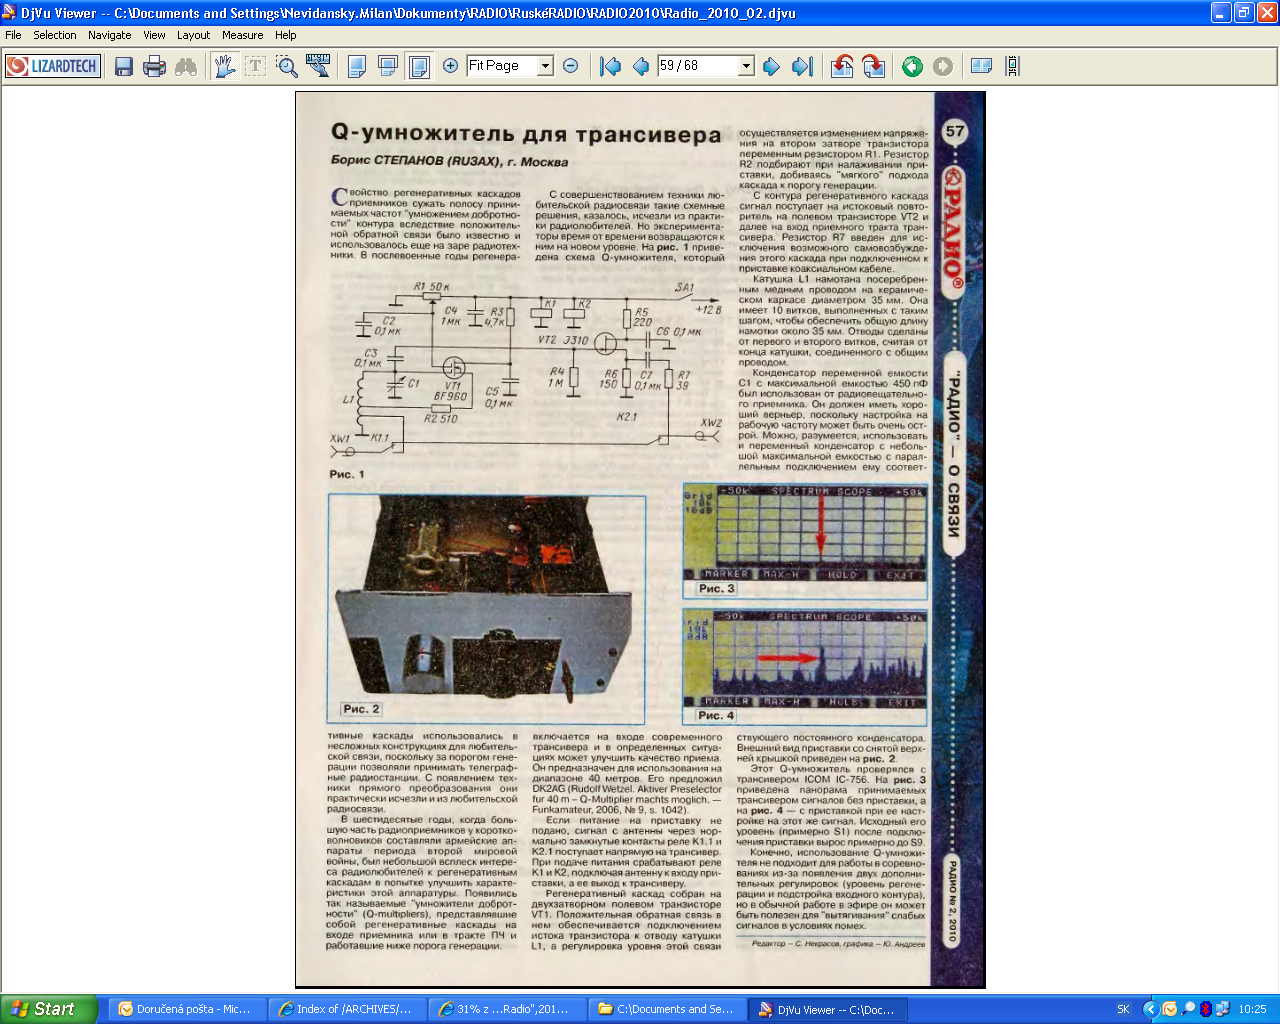Switch to side-by-side page layout
This screenshot has width=1280, height=1024.
click(420, 66)
